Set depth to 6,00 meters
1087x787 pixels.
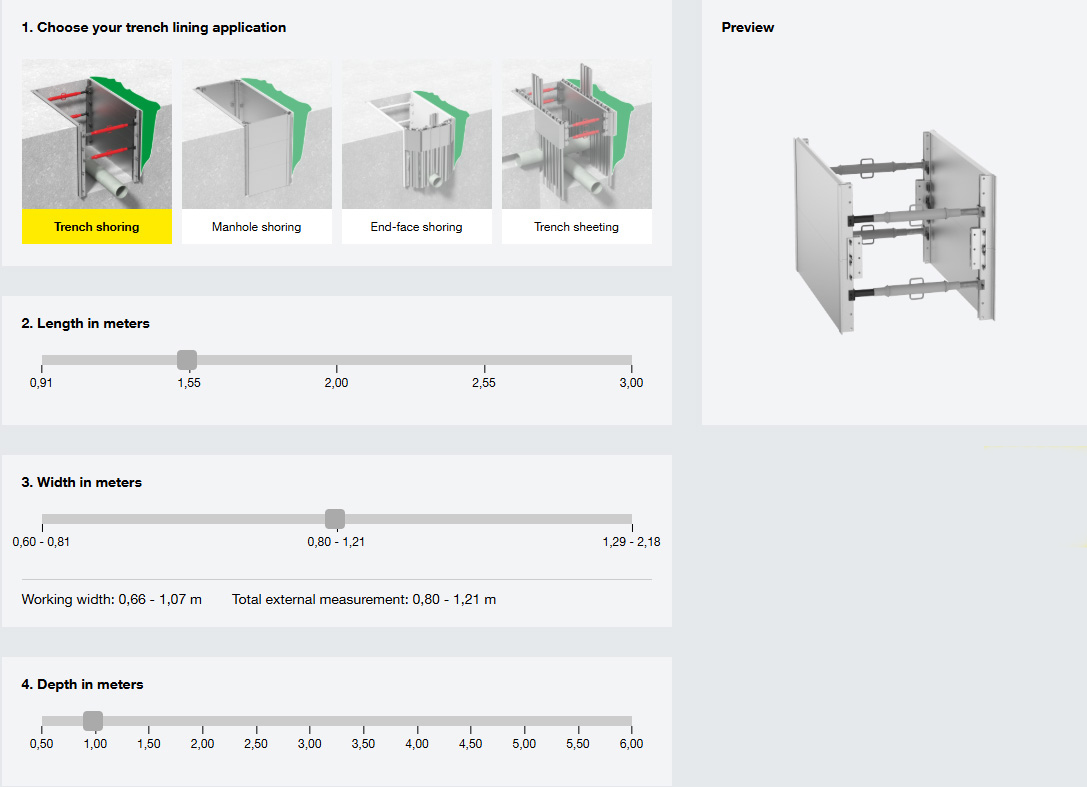click(631, 721)
